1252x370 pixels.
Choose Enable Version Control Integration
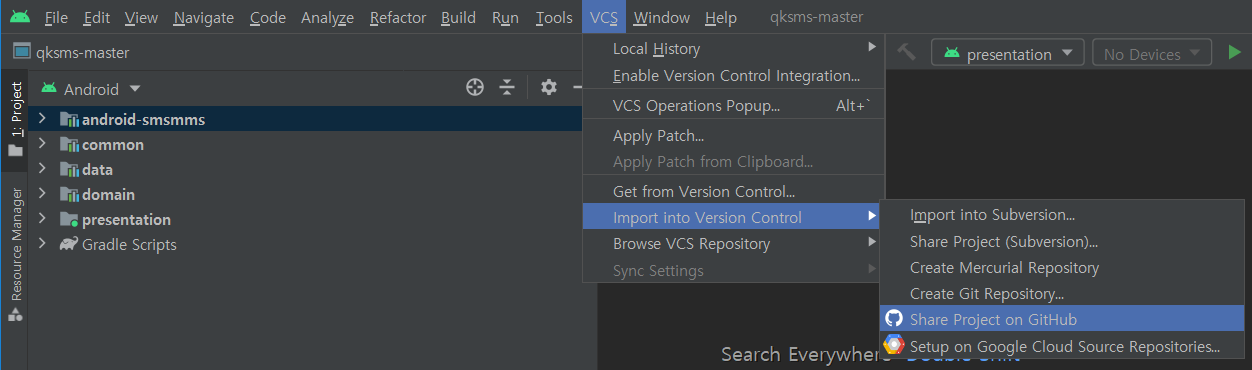pos(733,76)
